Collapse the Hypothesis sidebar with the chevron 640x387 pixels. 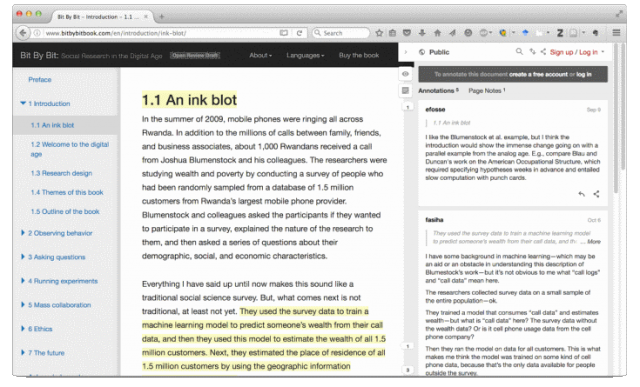tap(406, 52)
